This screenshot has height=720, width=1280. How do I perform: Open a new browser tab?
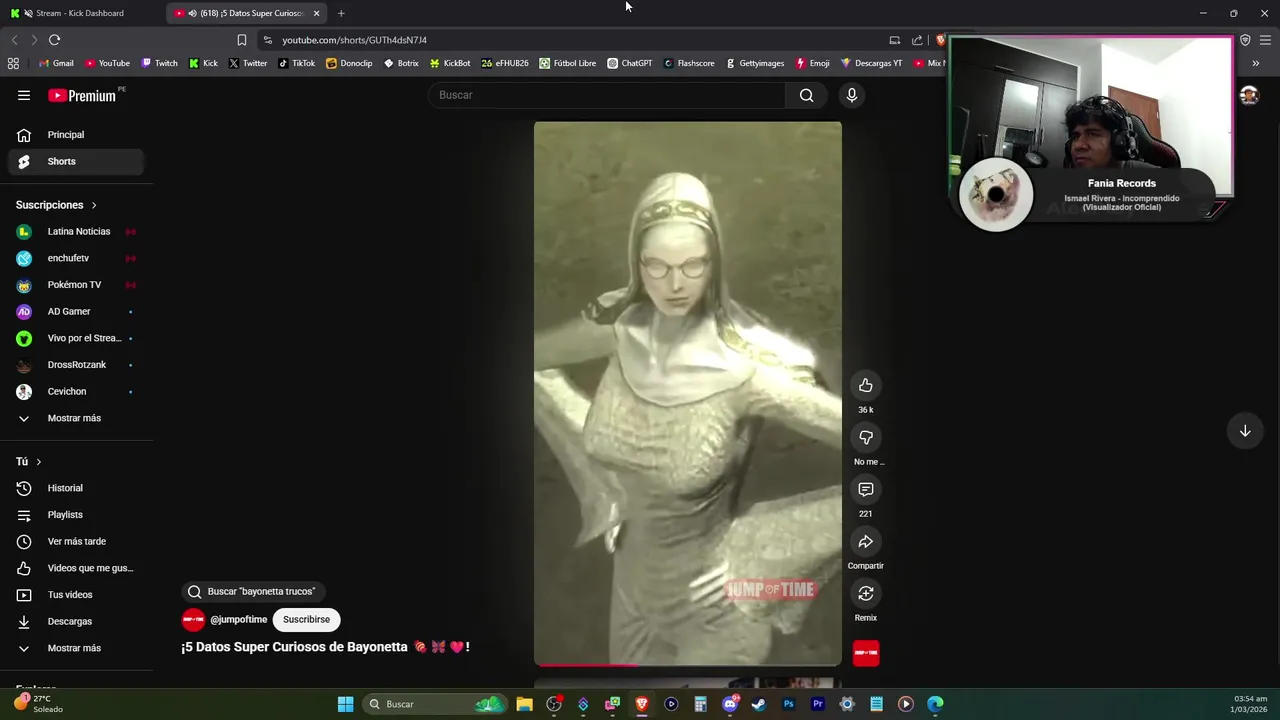tap(341, 13)
